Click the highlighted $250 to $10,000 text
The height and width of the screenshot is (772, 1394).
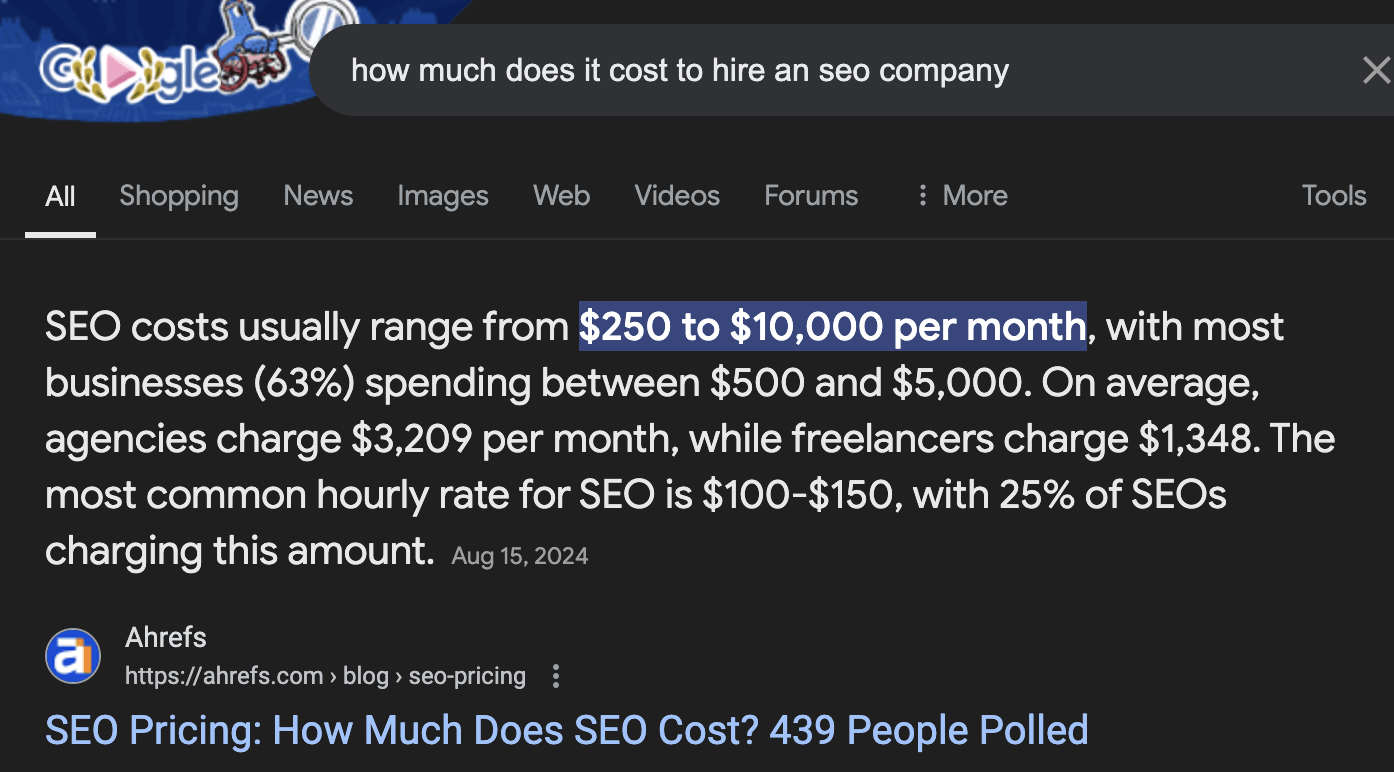point(833,326)
